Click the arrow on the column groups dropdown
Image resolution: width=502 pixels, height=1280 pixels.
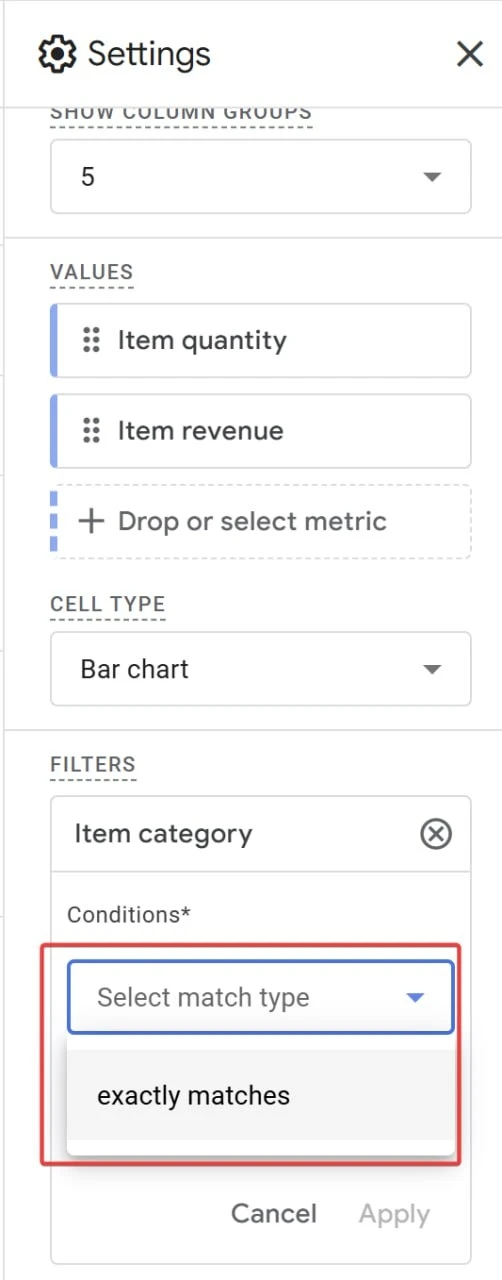(432, 177)
